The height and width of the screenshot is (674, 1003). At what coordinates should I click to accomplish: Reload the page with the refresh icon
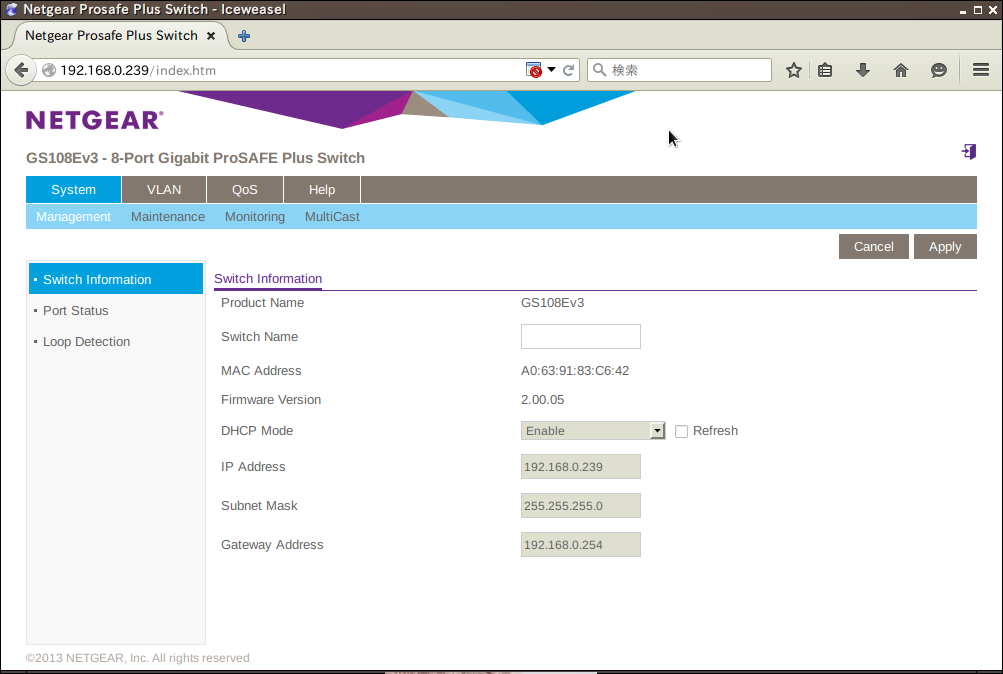(568, 70)
